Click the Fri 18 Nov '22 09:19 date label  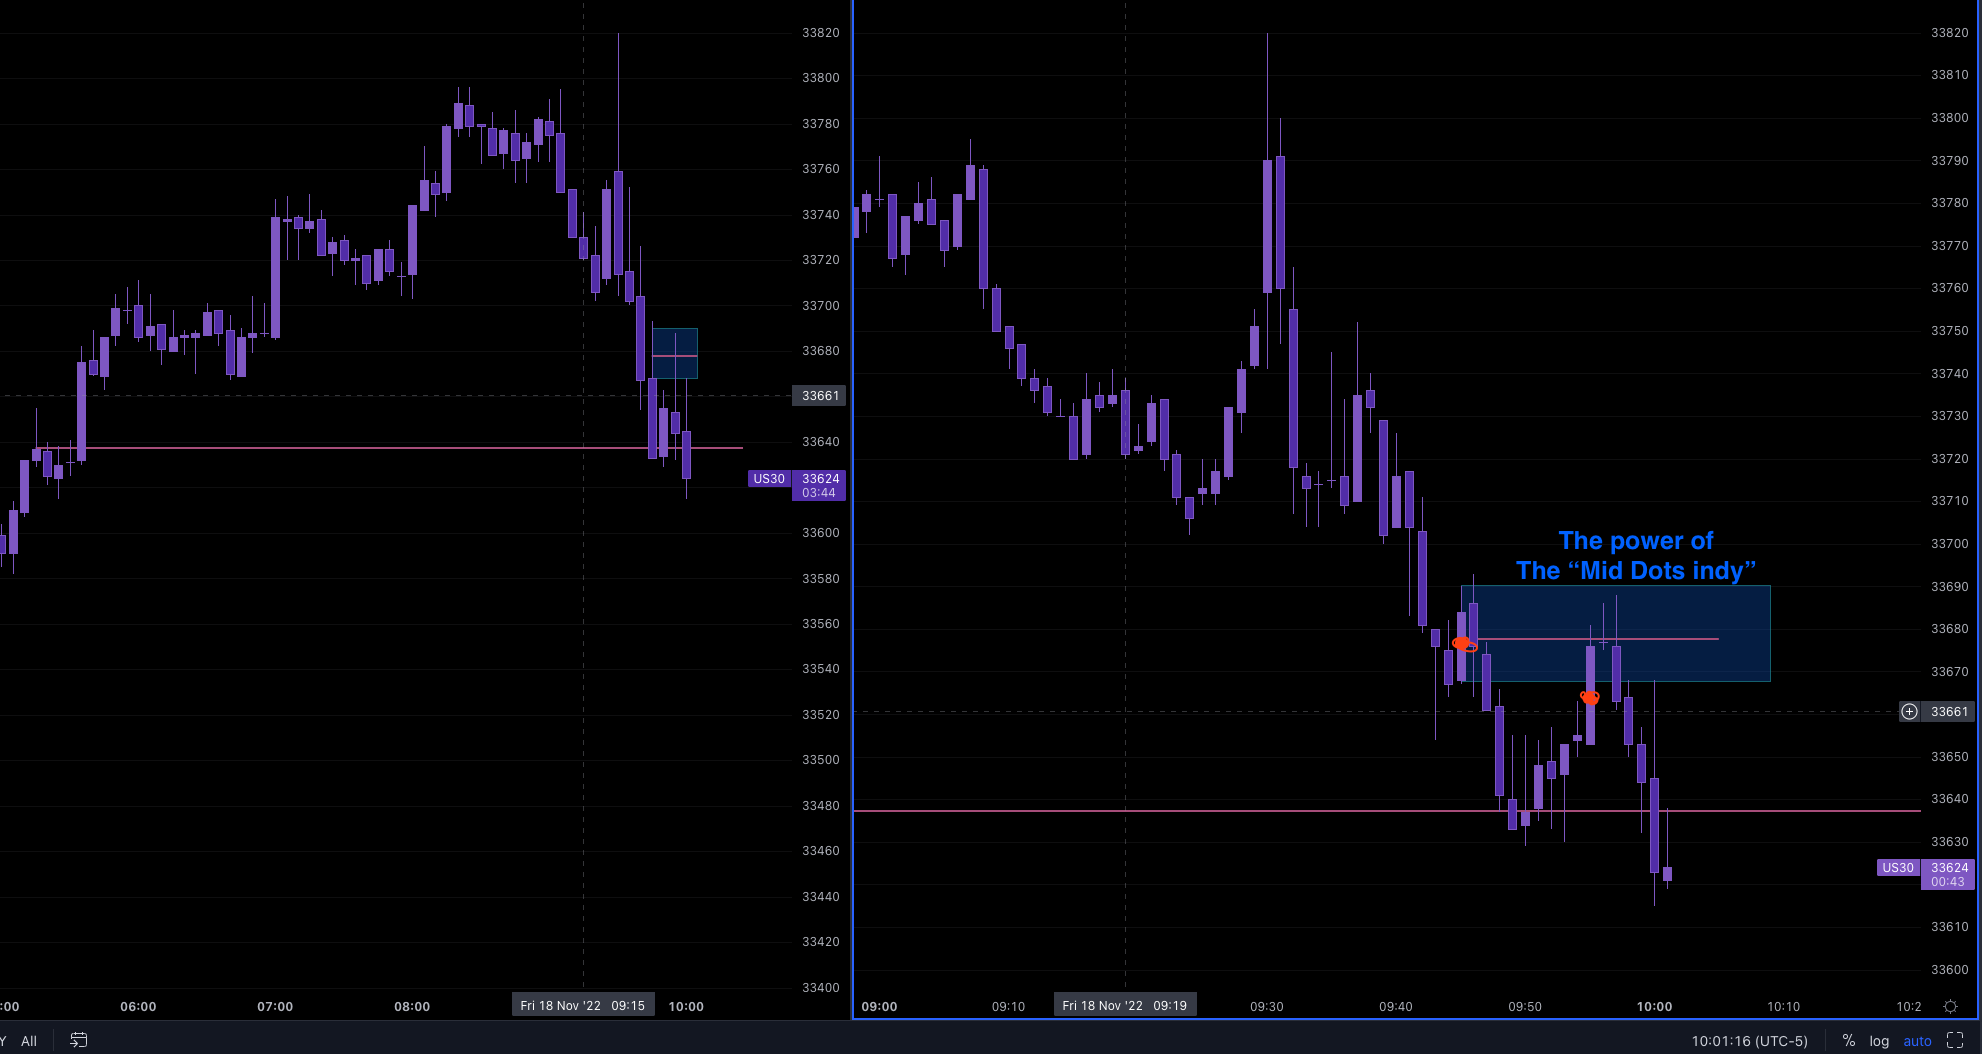[x=1124, y=1005]
